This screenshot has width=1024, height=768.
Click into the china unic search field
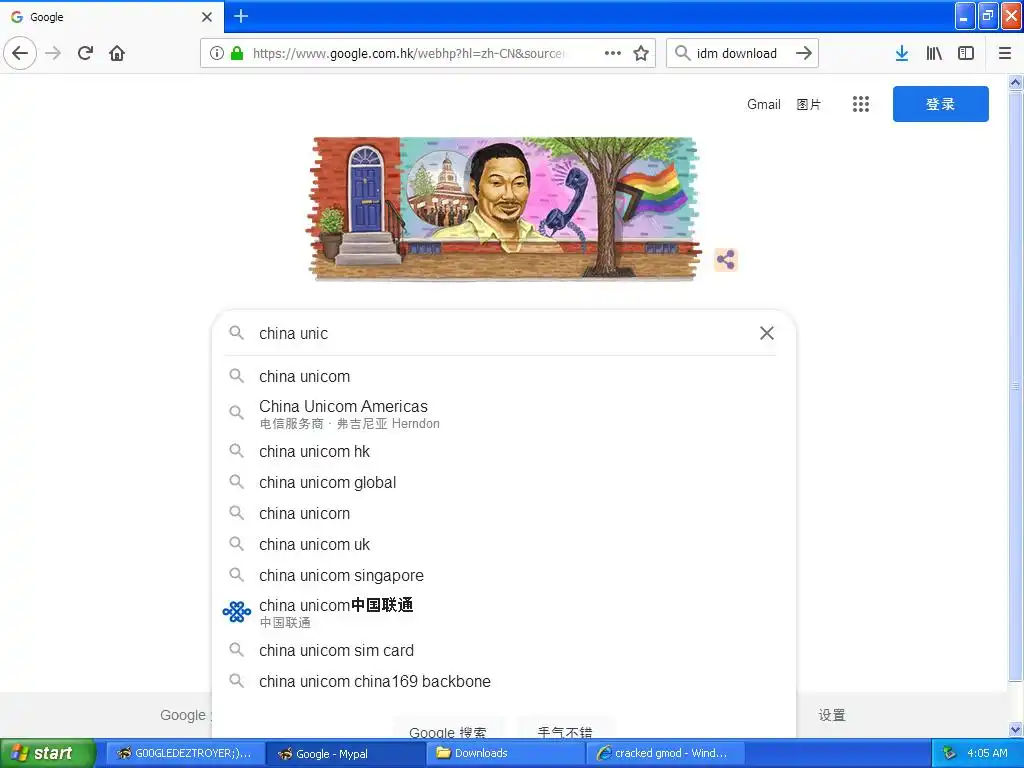[503, 333]
